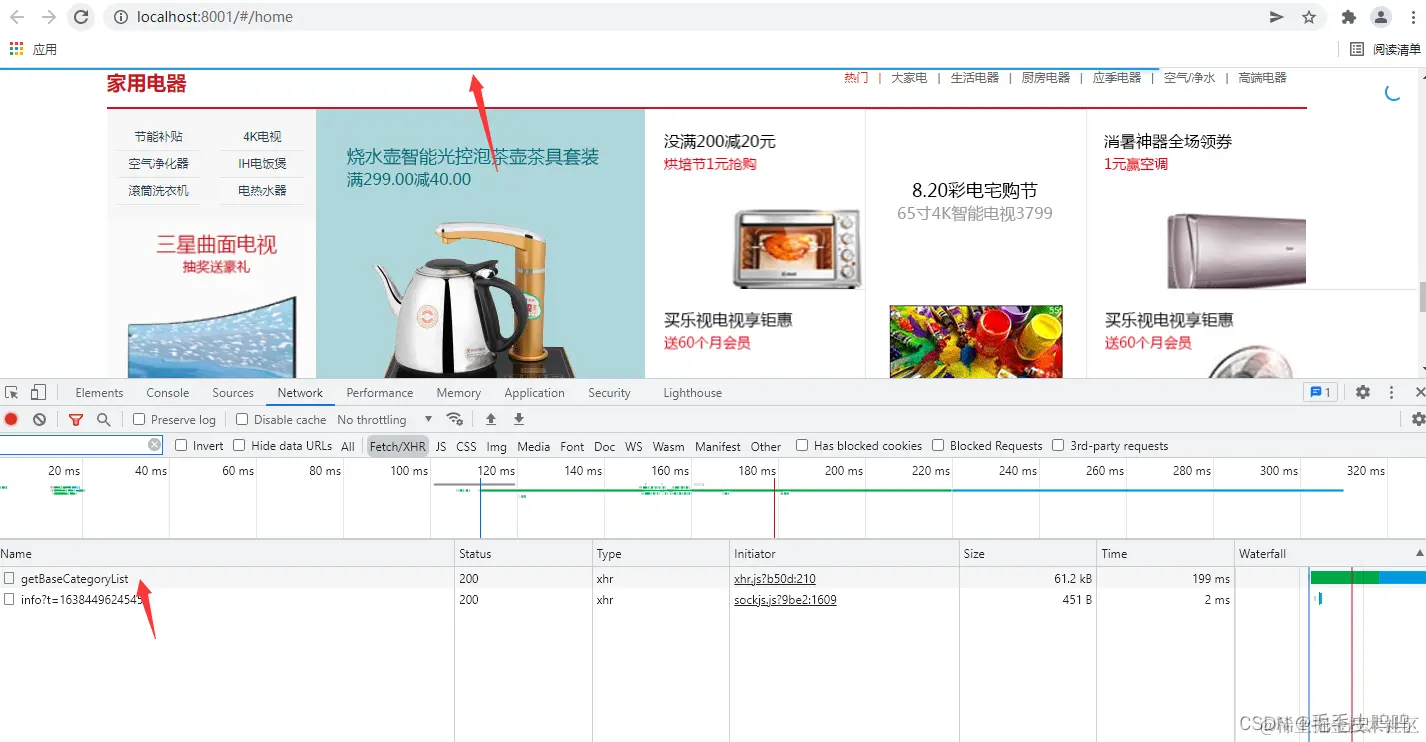Tick the checkbox beside getBaseCategoryList request
The width and height of the screenshot is (1426, 742).
click(x=9, y=577)
